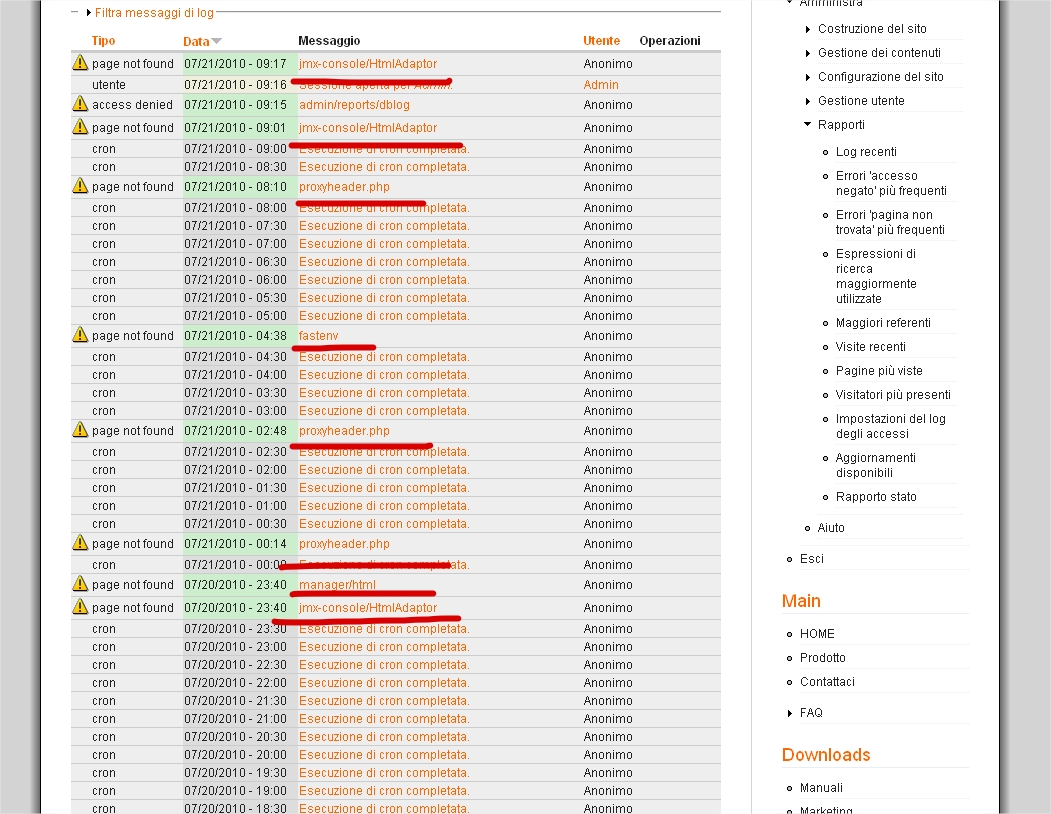
Task: Open the fastenv log message
Action: [318, 335]
